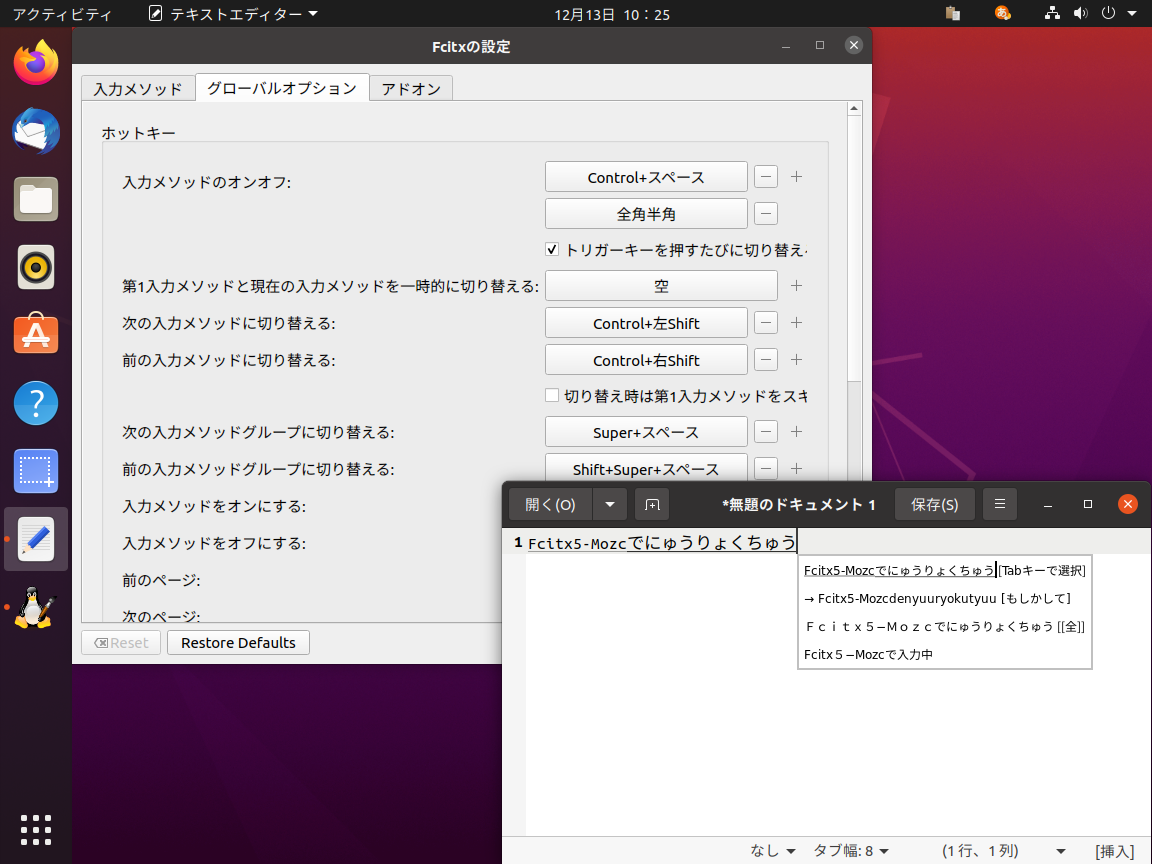Click the network icon in top bar
The image size is (1152, 864).
tap(1052, 13)
